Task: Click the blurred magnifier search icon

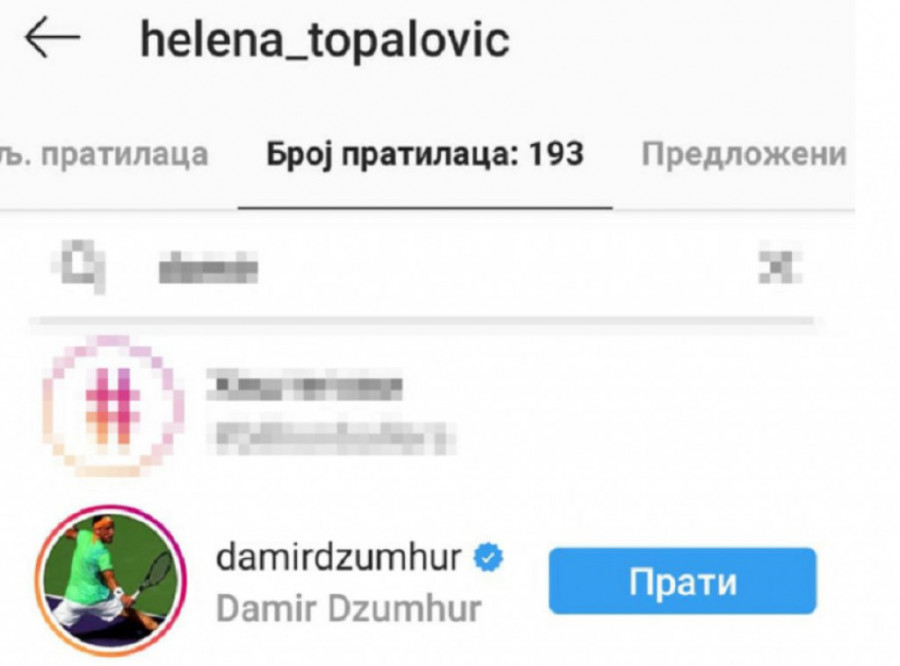Action: coord(80,266)
